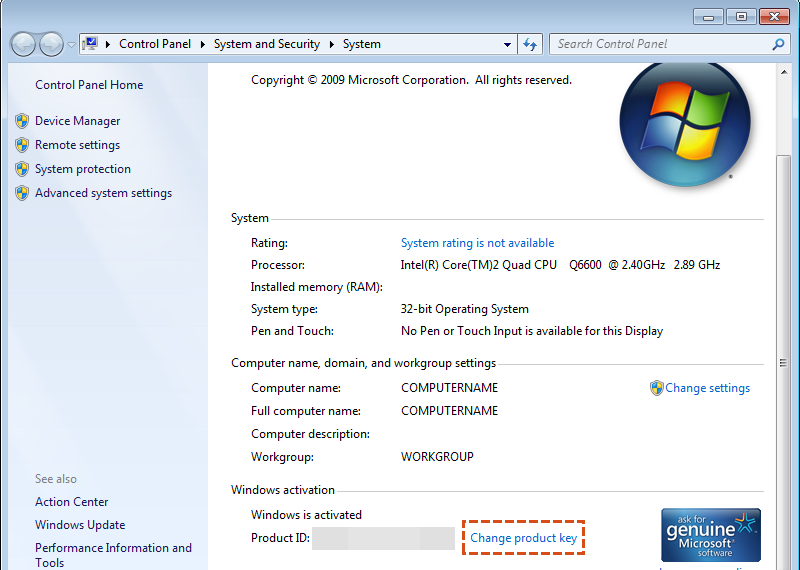800x570 pixels.
Task: Click the search magnifier icon
Action: [x=778, y=44]
